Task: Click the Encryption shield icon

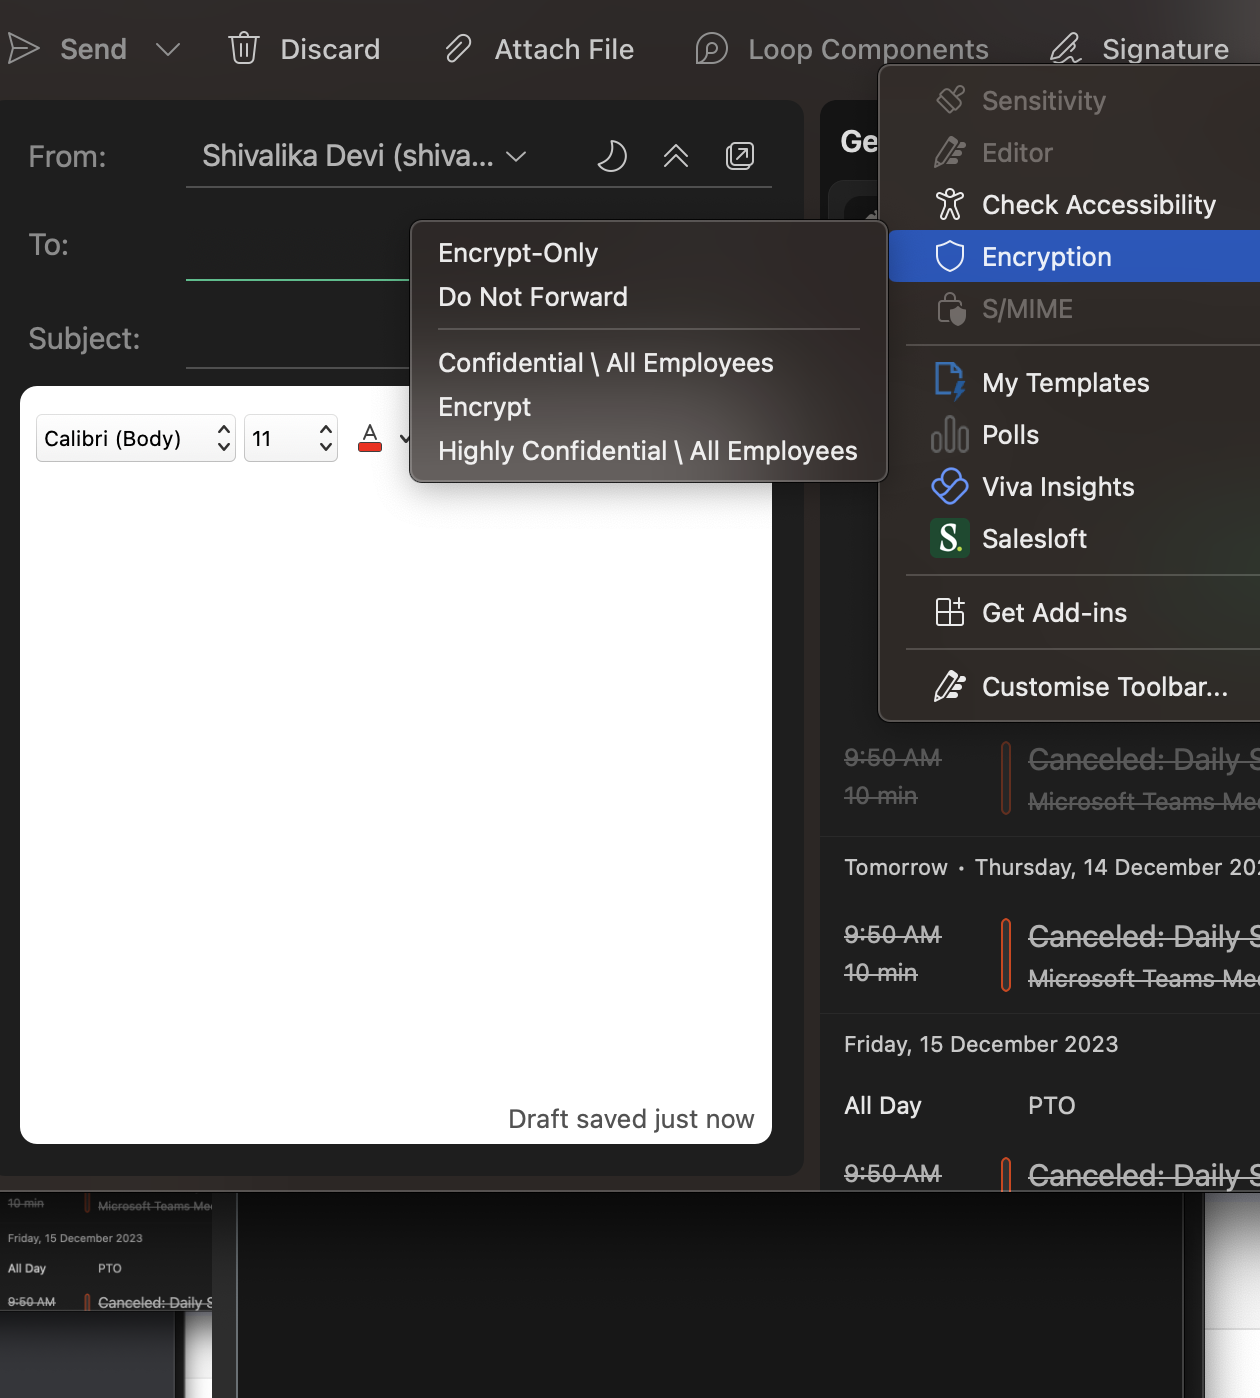Action: 950,256
